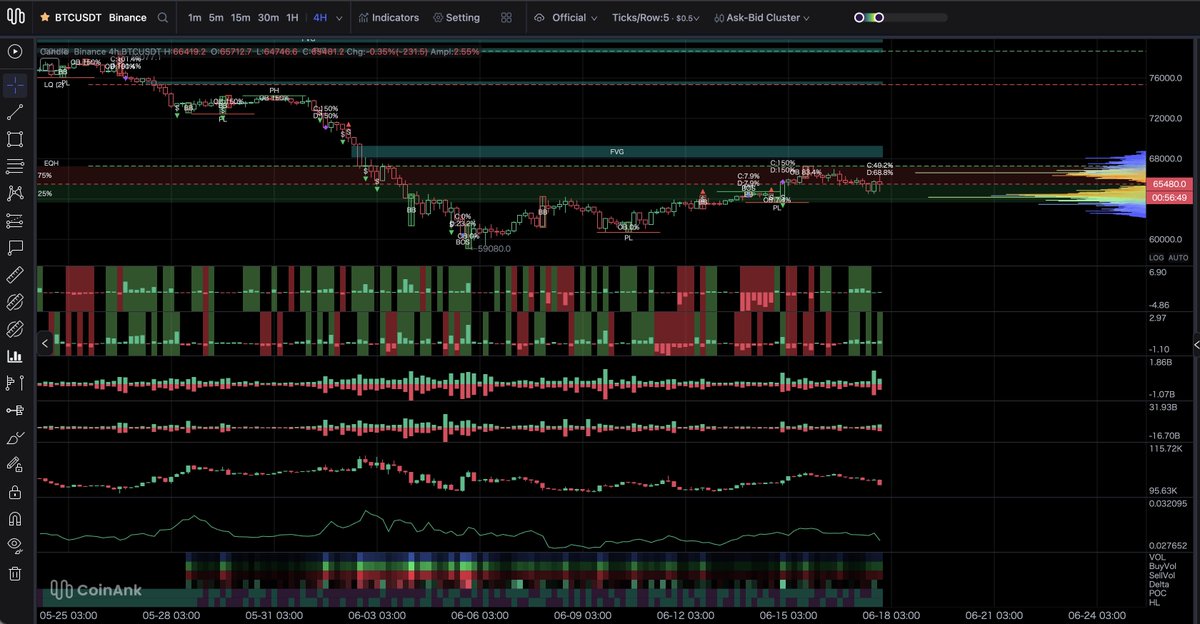The width and height of the screenshot is (1200, 624).
Task: Select the Fibonacci levels tool
Action: 15,220
